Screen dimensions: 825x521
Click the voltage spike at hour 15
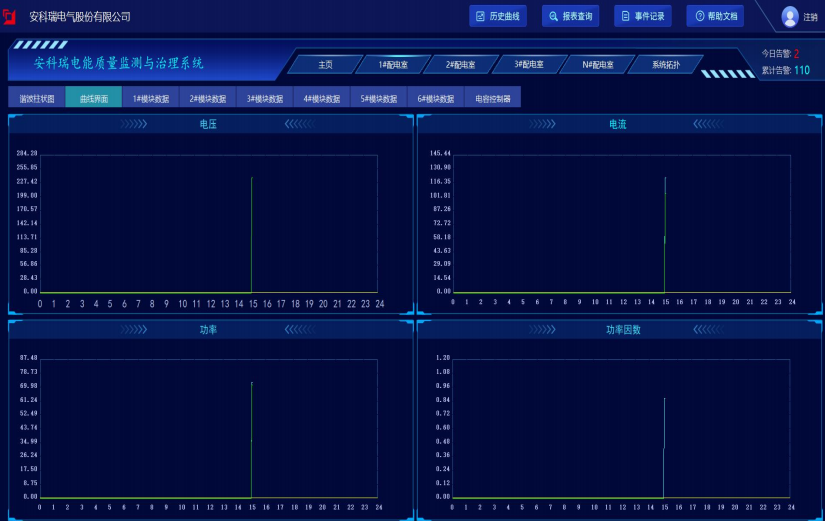click(x=251, y=234)
